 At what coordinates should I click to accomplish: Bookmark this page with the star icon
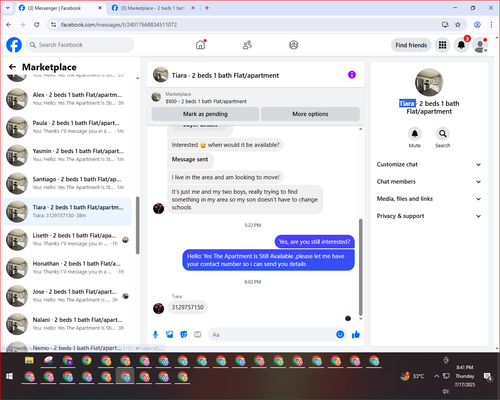[458, 25]
